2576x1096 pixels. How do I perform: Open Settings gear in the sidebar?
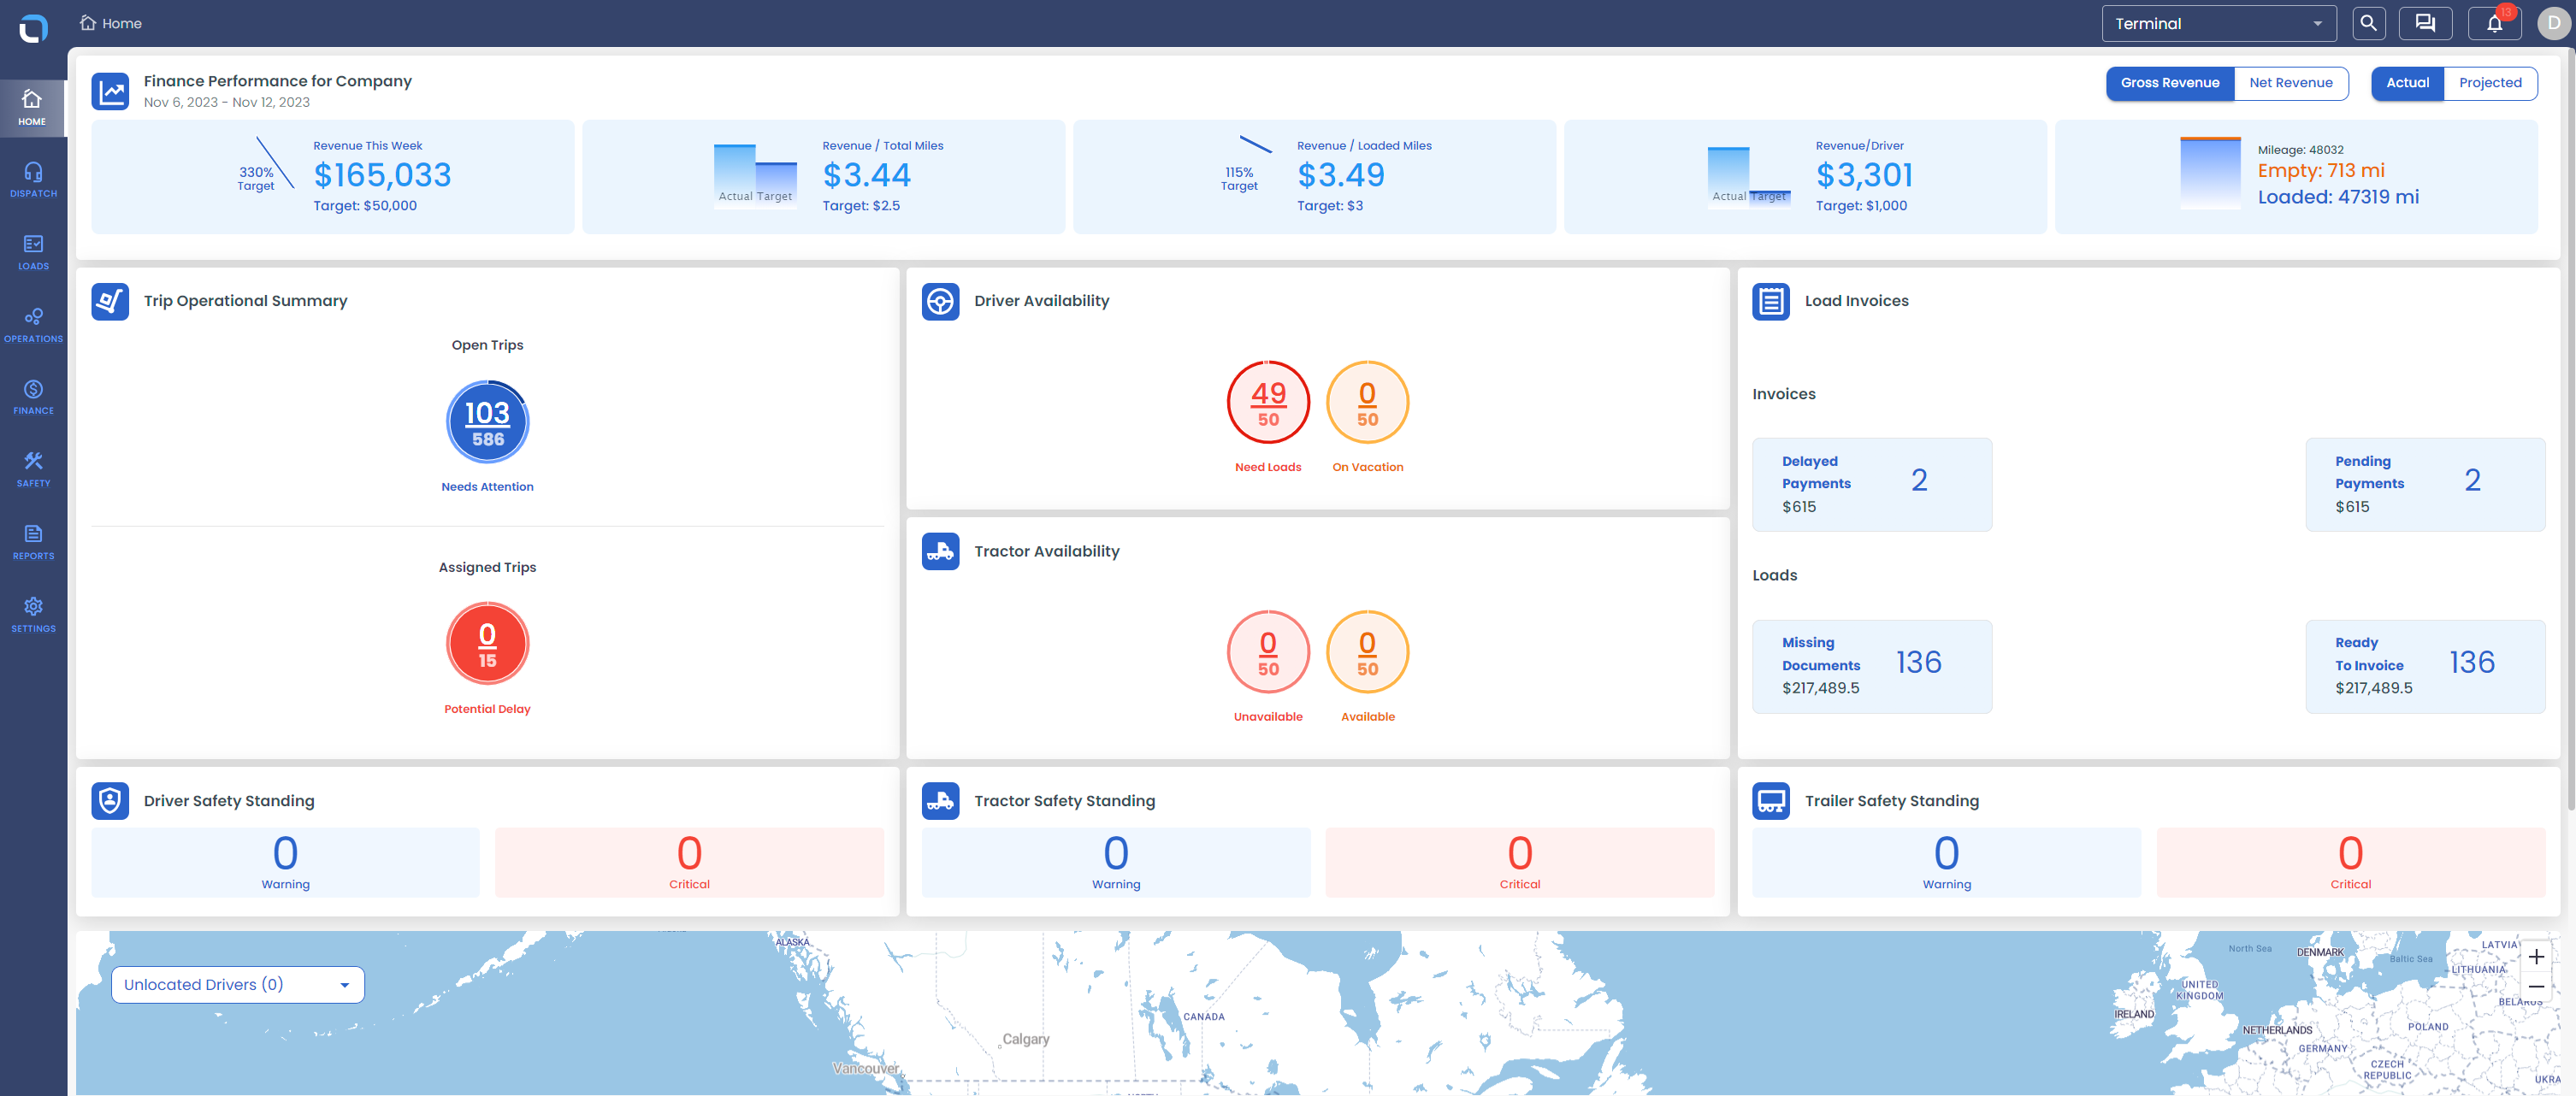pos(33,615)
